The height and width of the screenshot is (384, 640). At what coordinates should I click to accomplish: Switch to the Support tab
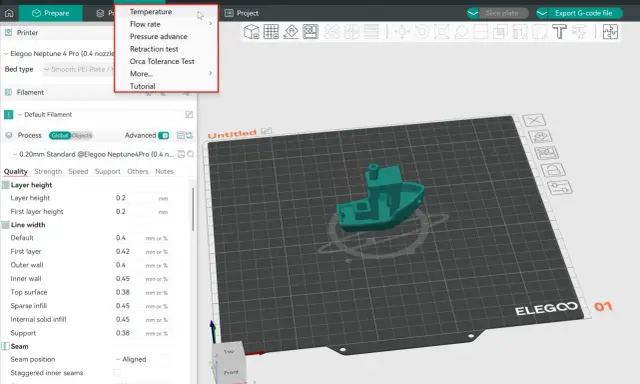[x=108, y=171]
